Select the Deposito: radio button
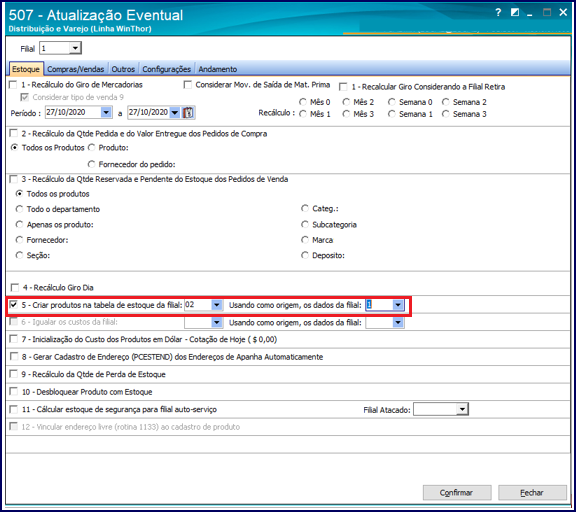The height and width of the screenshot is (512, 576). click(305, 255)
